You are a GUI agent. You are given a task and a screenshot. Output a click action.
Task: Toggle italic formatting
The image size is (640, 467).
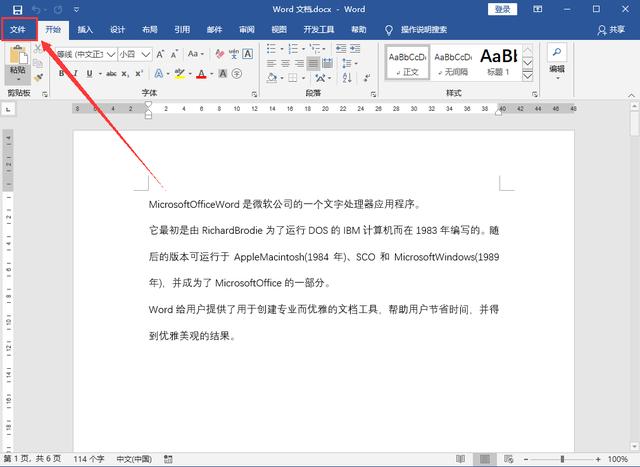click(x=76, y=73)
